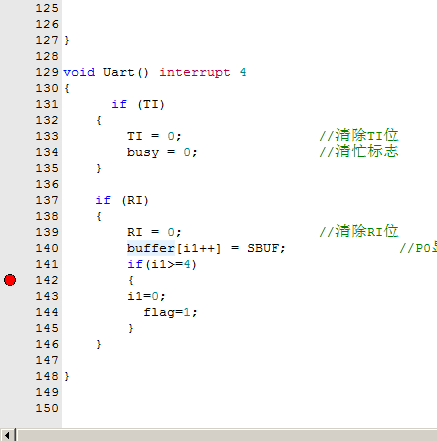437x441 pixels.
Task: Click 'if(i1>=4)' on line 141
Action: coord(162,264)
